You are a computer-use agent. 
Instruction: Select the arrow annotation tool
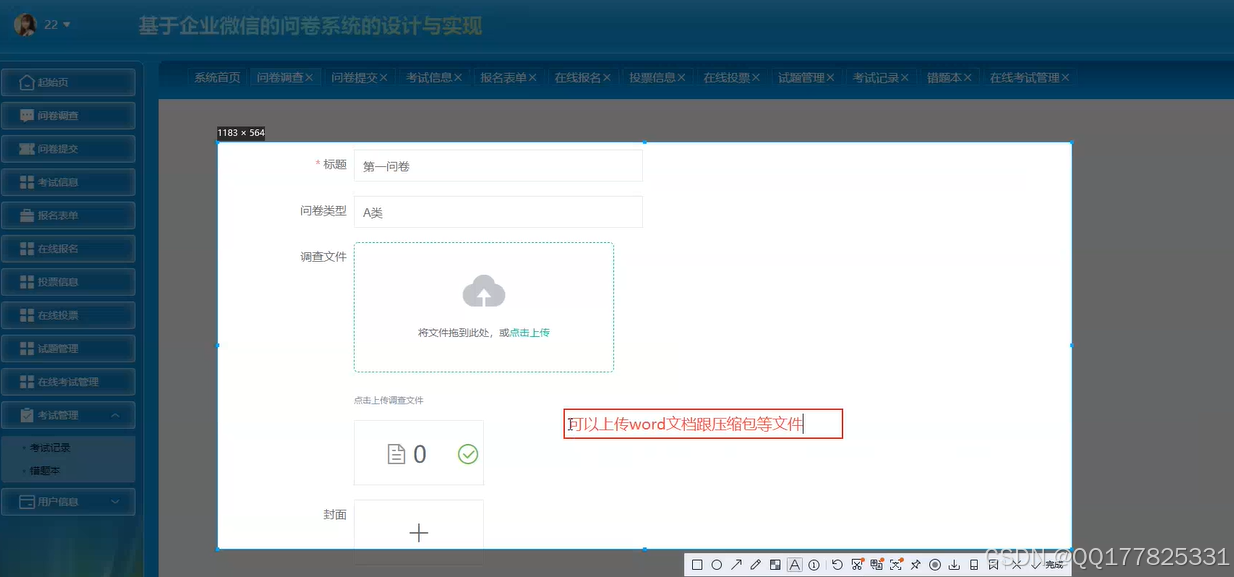[737, 564]
